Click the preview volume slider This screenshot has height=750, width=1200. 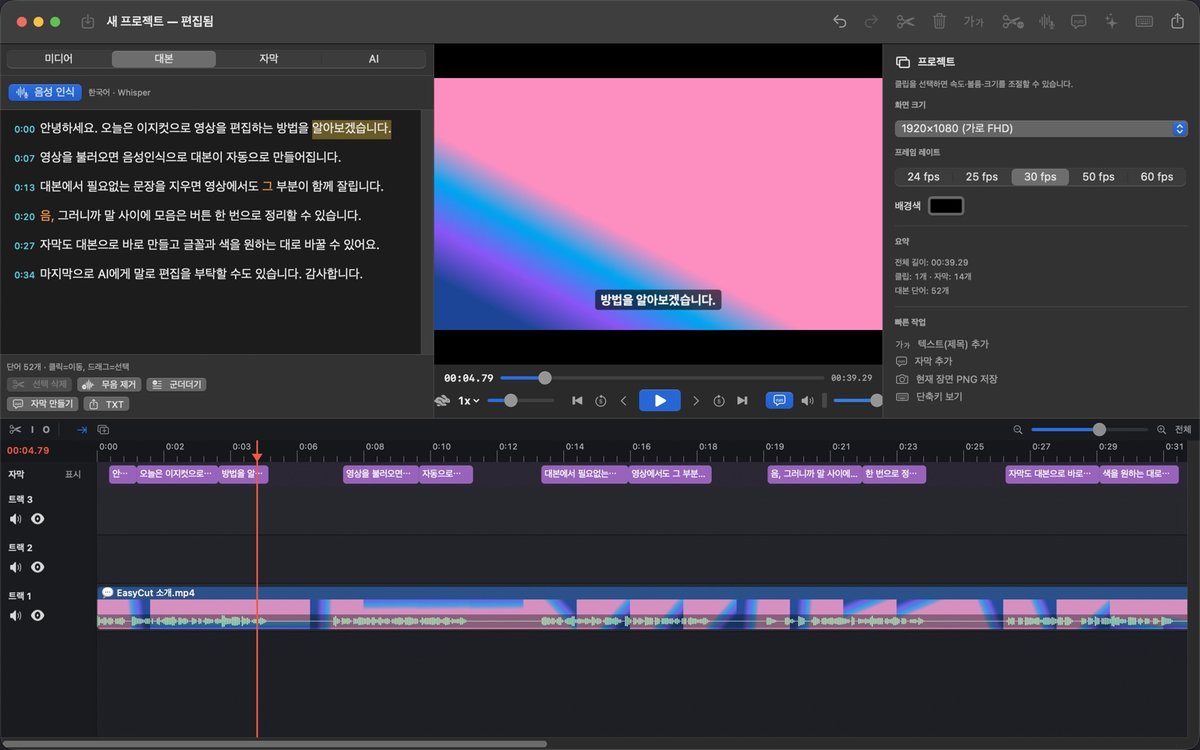pyautogui.click(x=858, y=400)
